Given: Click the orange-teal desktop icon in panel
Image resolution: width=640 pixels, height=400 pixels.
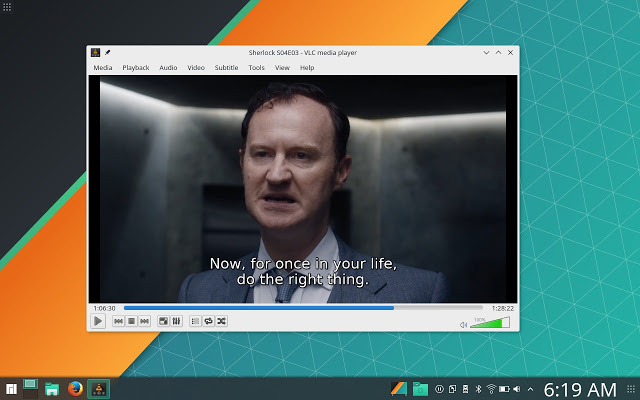Looking at the screenshot, I should [399, 389].
